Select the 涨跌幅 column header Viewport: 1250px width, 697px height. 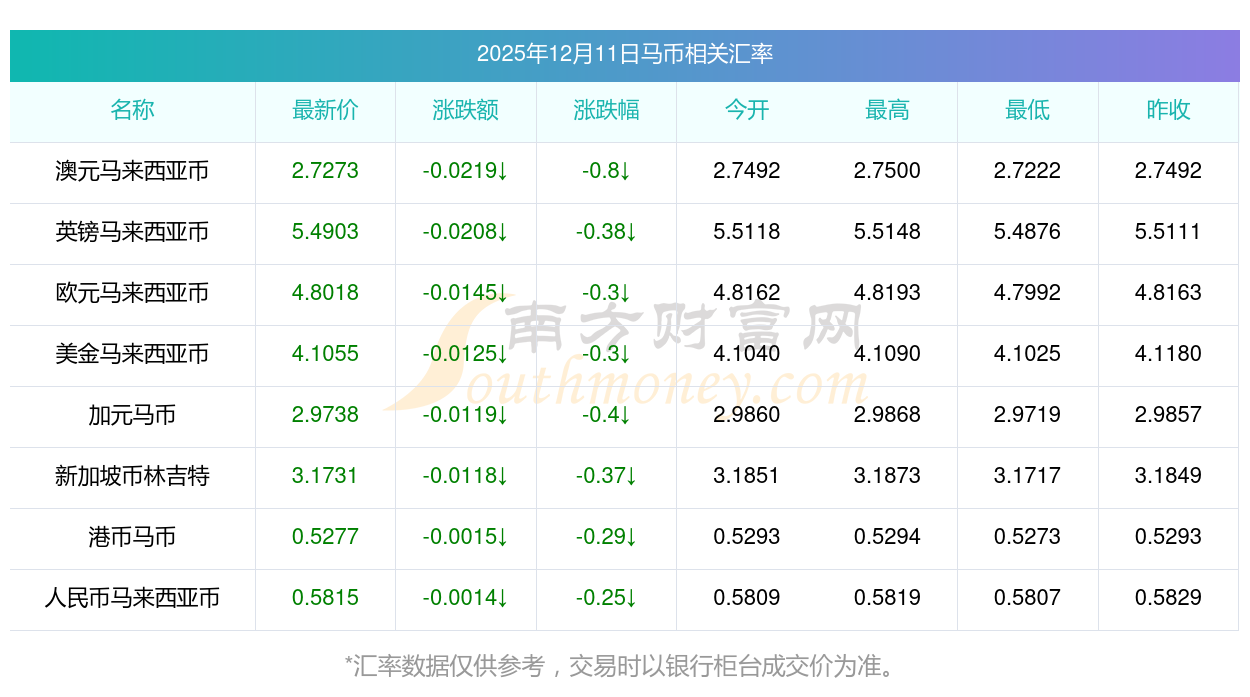click(606, 110)
